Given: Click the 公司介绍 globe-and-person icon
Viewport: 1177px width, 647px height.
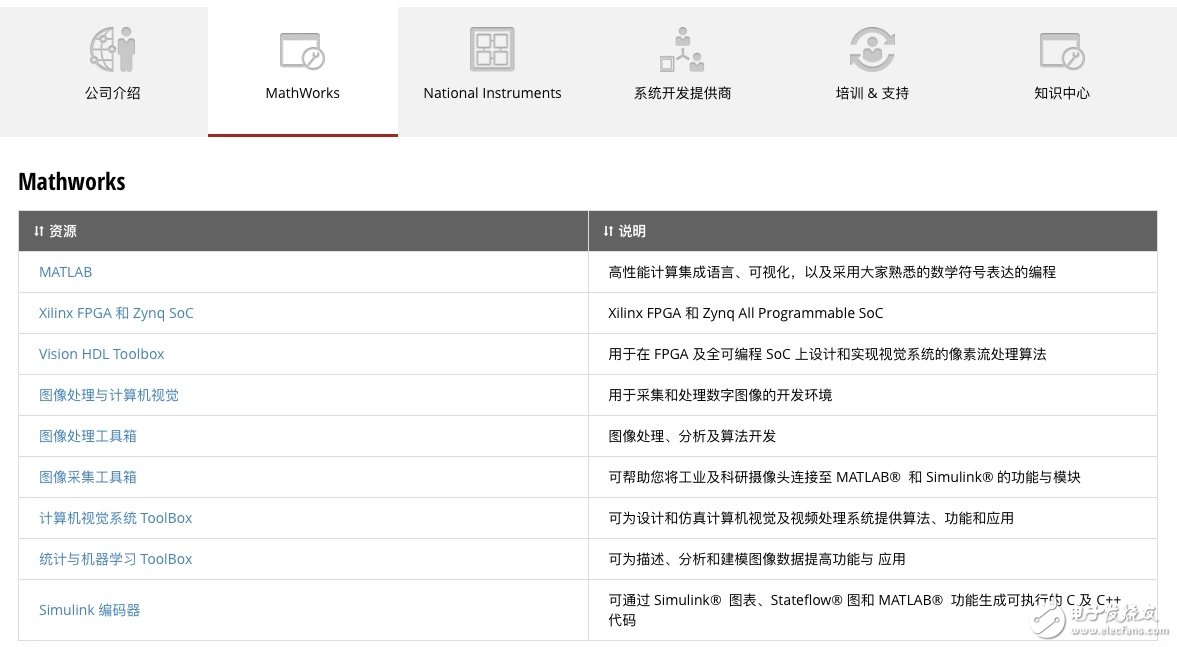Looking at the screenshot, I should (x=112, y=49).
